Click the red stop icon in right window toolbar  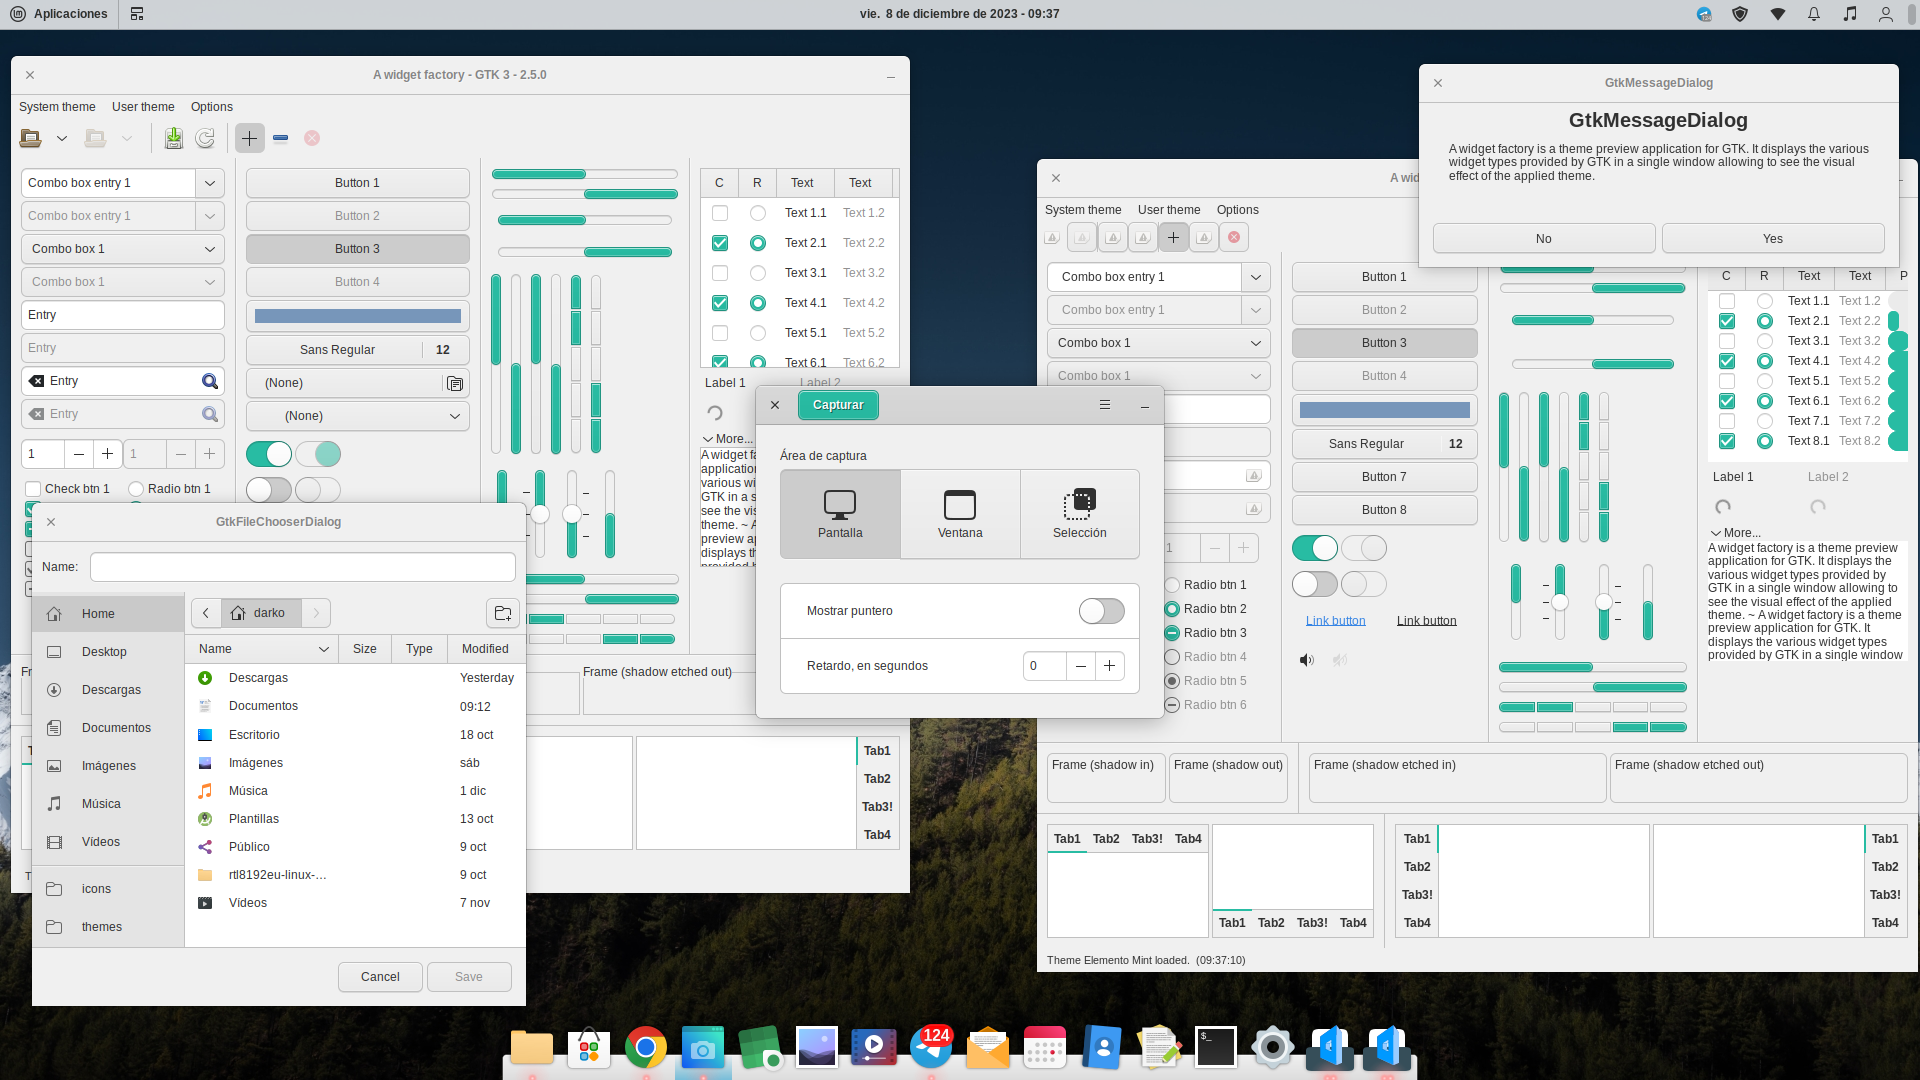1234,237
